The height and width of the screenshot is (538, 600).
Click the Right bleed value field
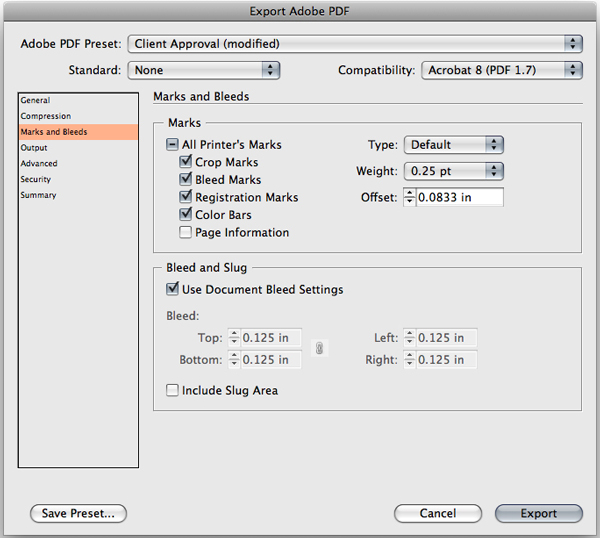(447, 360)
